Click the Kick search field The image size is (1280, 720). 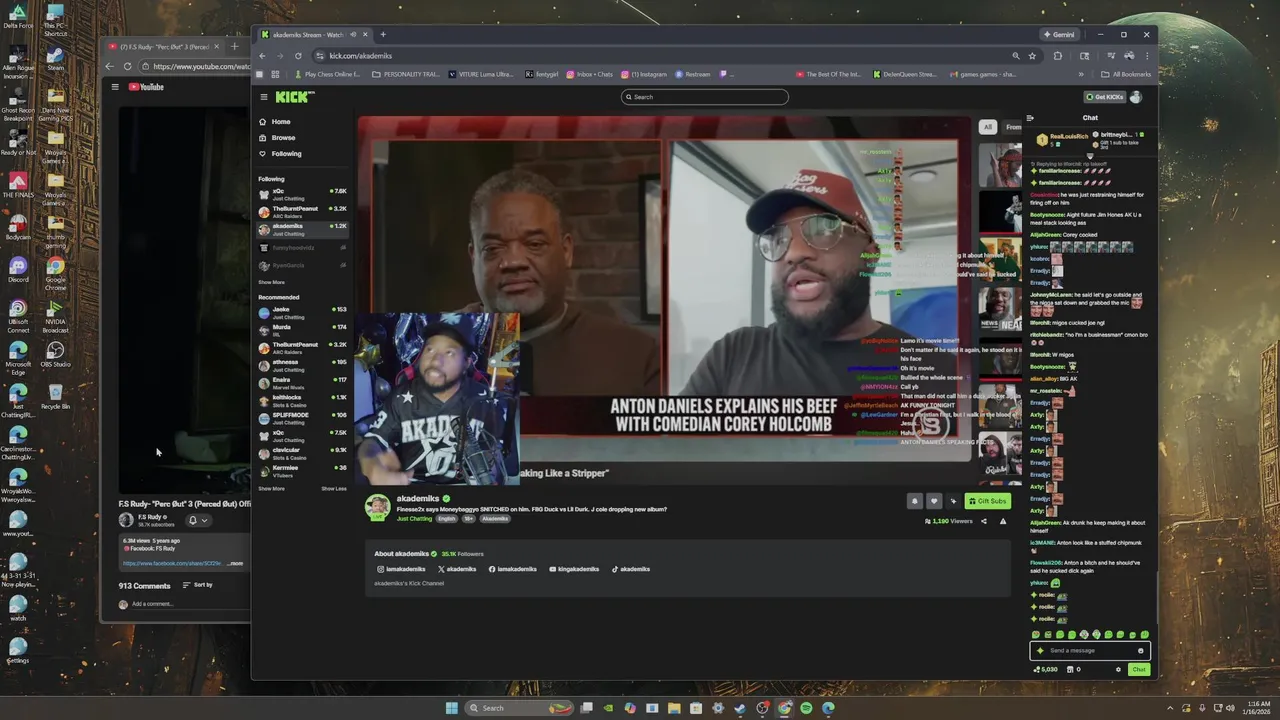pyautogui.click(x=704, y=97)
